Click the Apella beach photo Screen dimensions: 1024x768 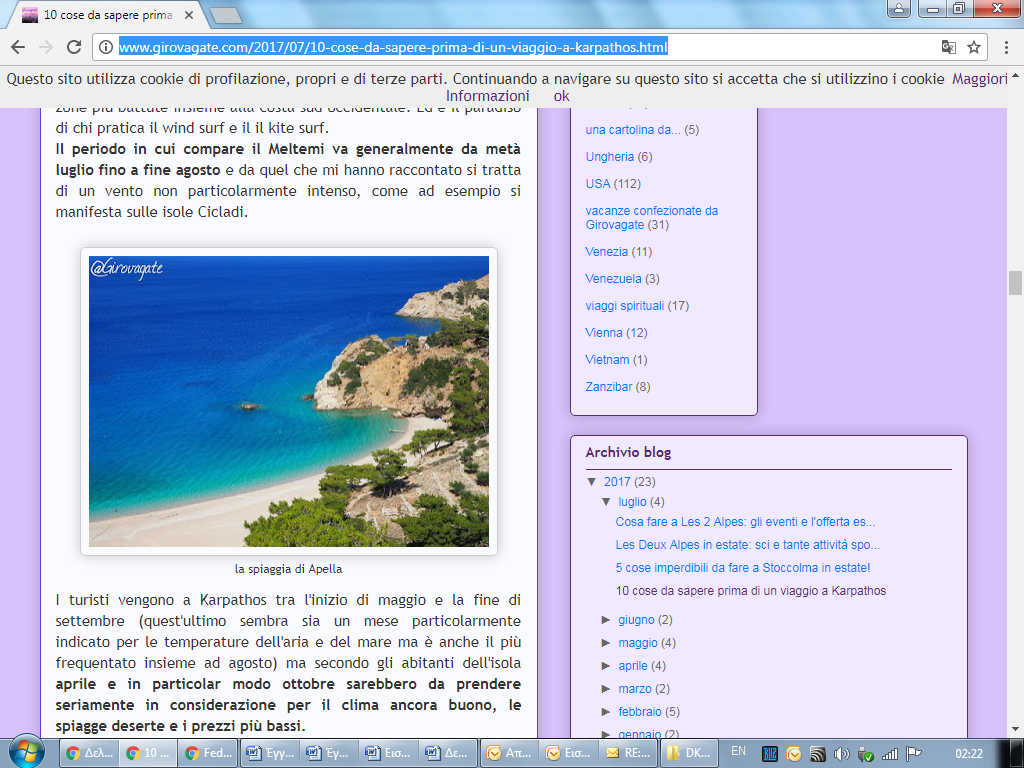click(289, 401)
